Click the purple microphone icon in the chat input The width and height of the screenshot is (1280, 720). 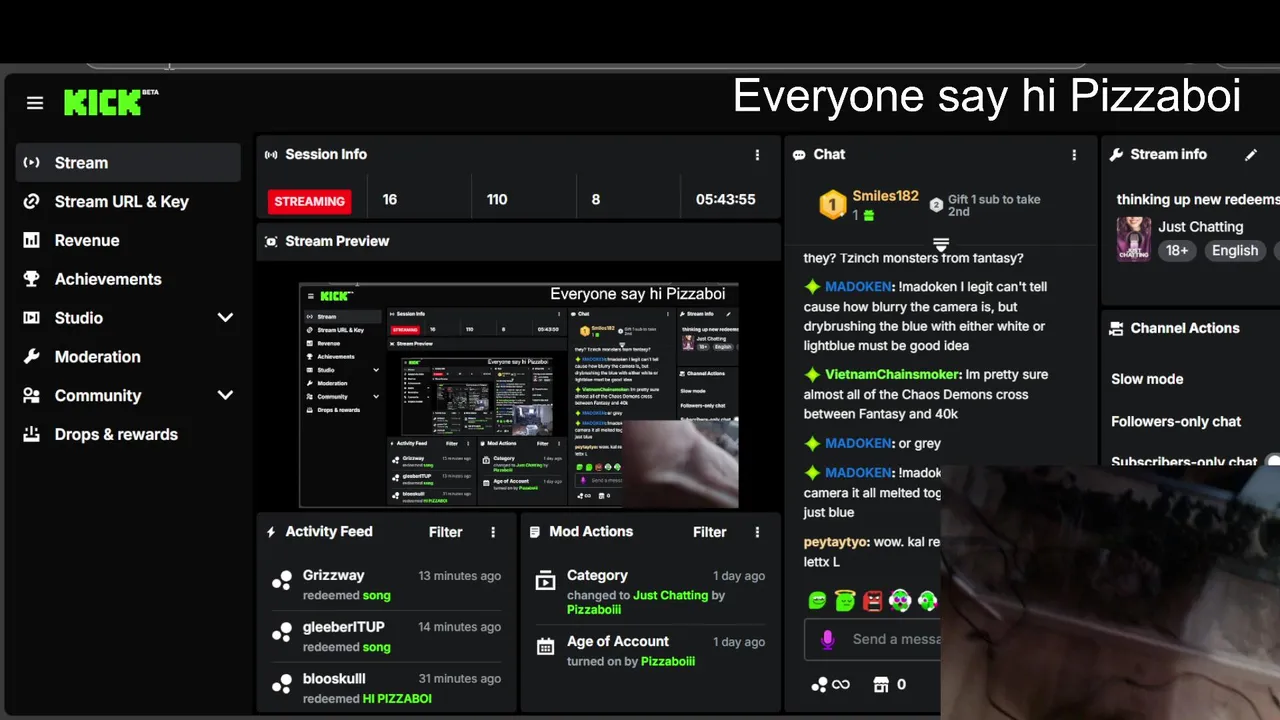coord(827,640)
